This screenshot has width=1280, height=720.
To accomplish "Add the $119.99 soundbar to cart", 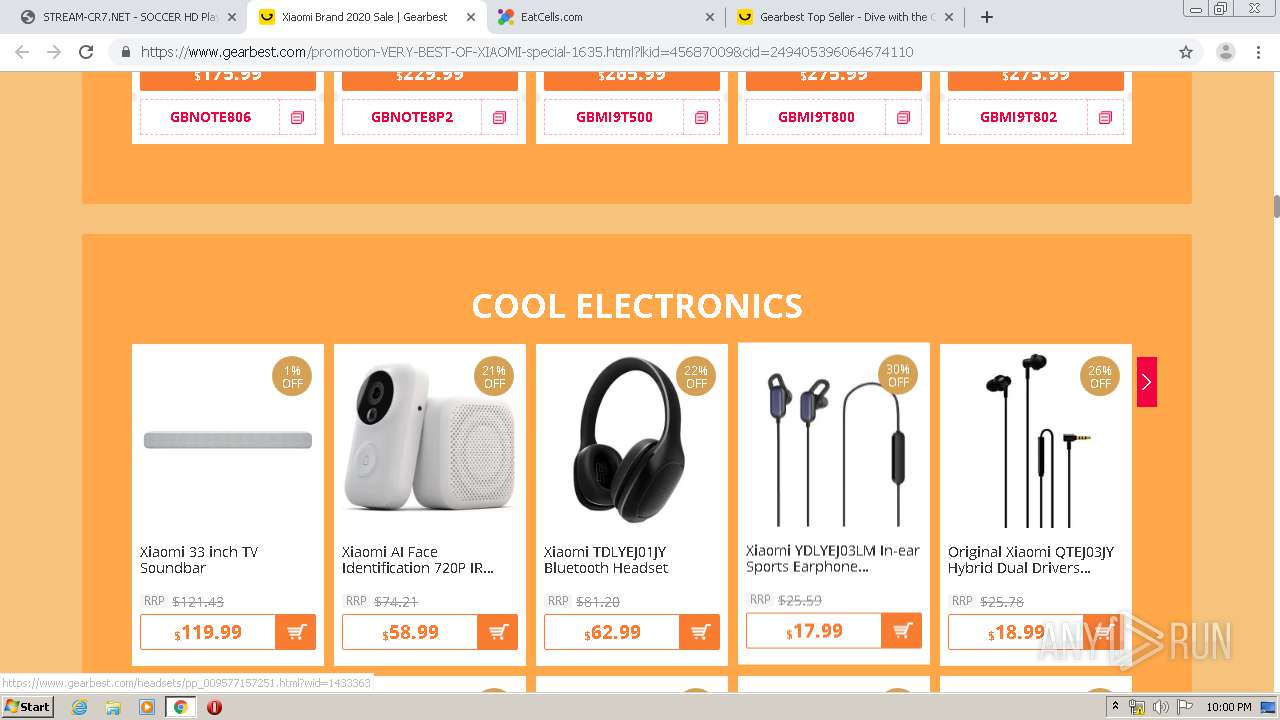I will 295,632.
